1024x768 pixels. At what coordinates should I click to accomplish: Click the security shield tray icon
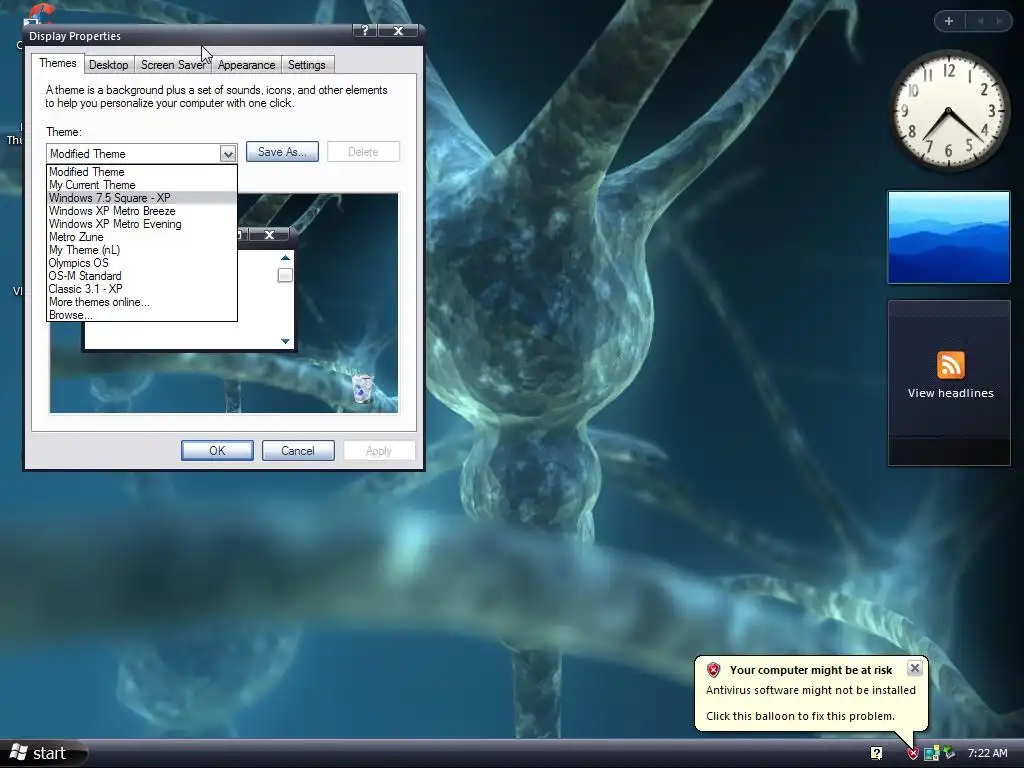tap(913, 753)
